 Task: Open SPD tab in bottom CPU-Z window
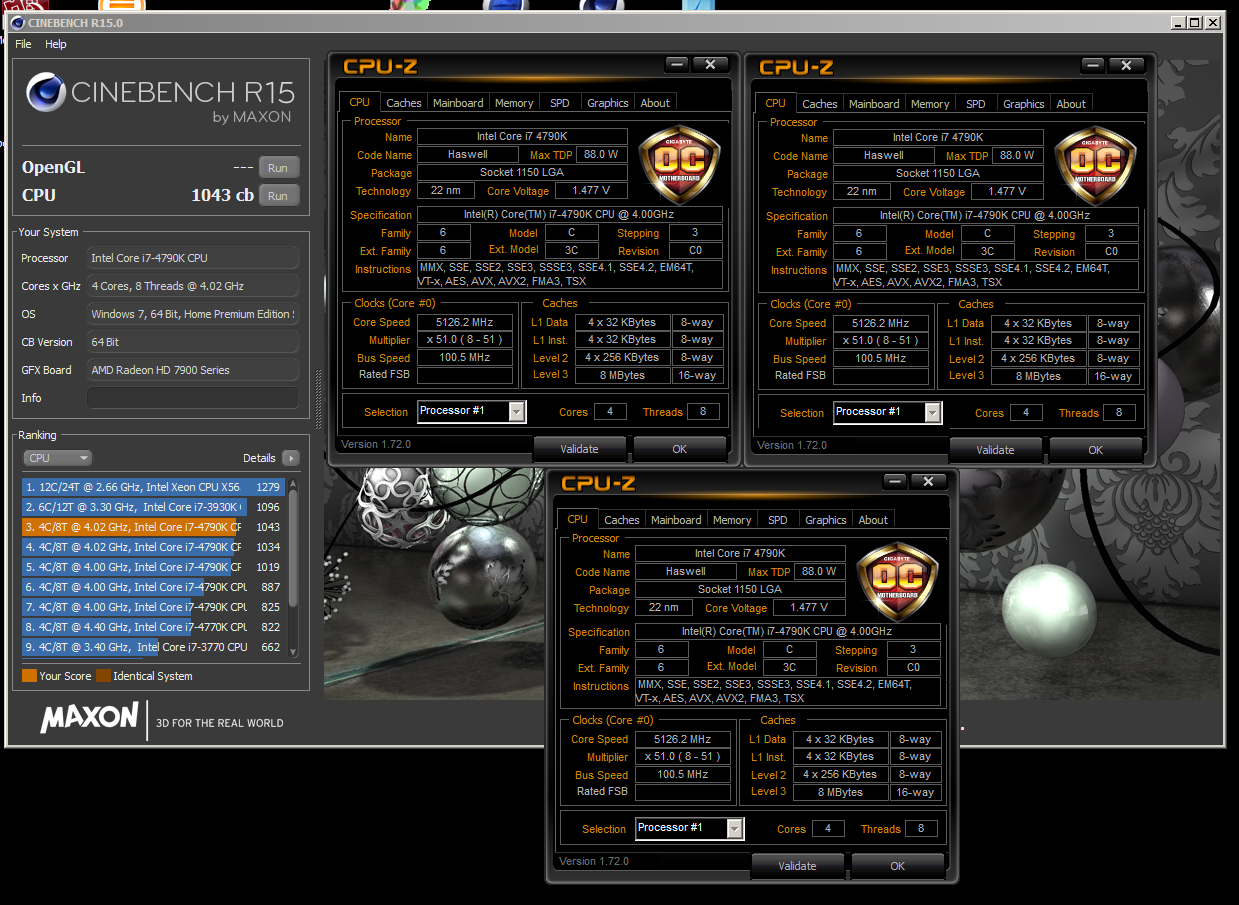778,519
